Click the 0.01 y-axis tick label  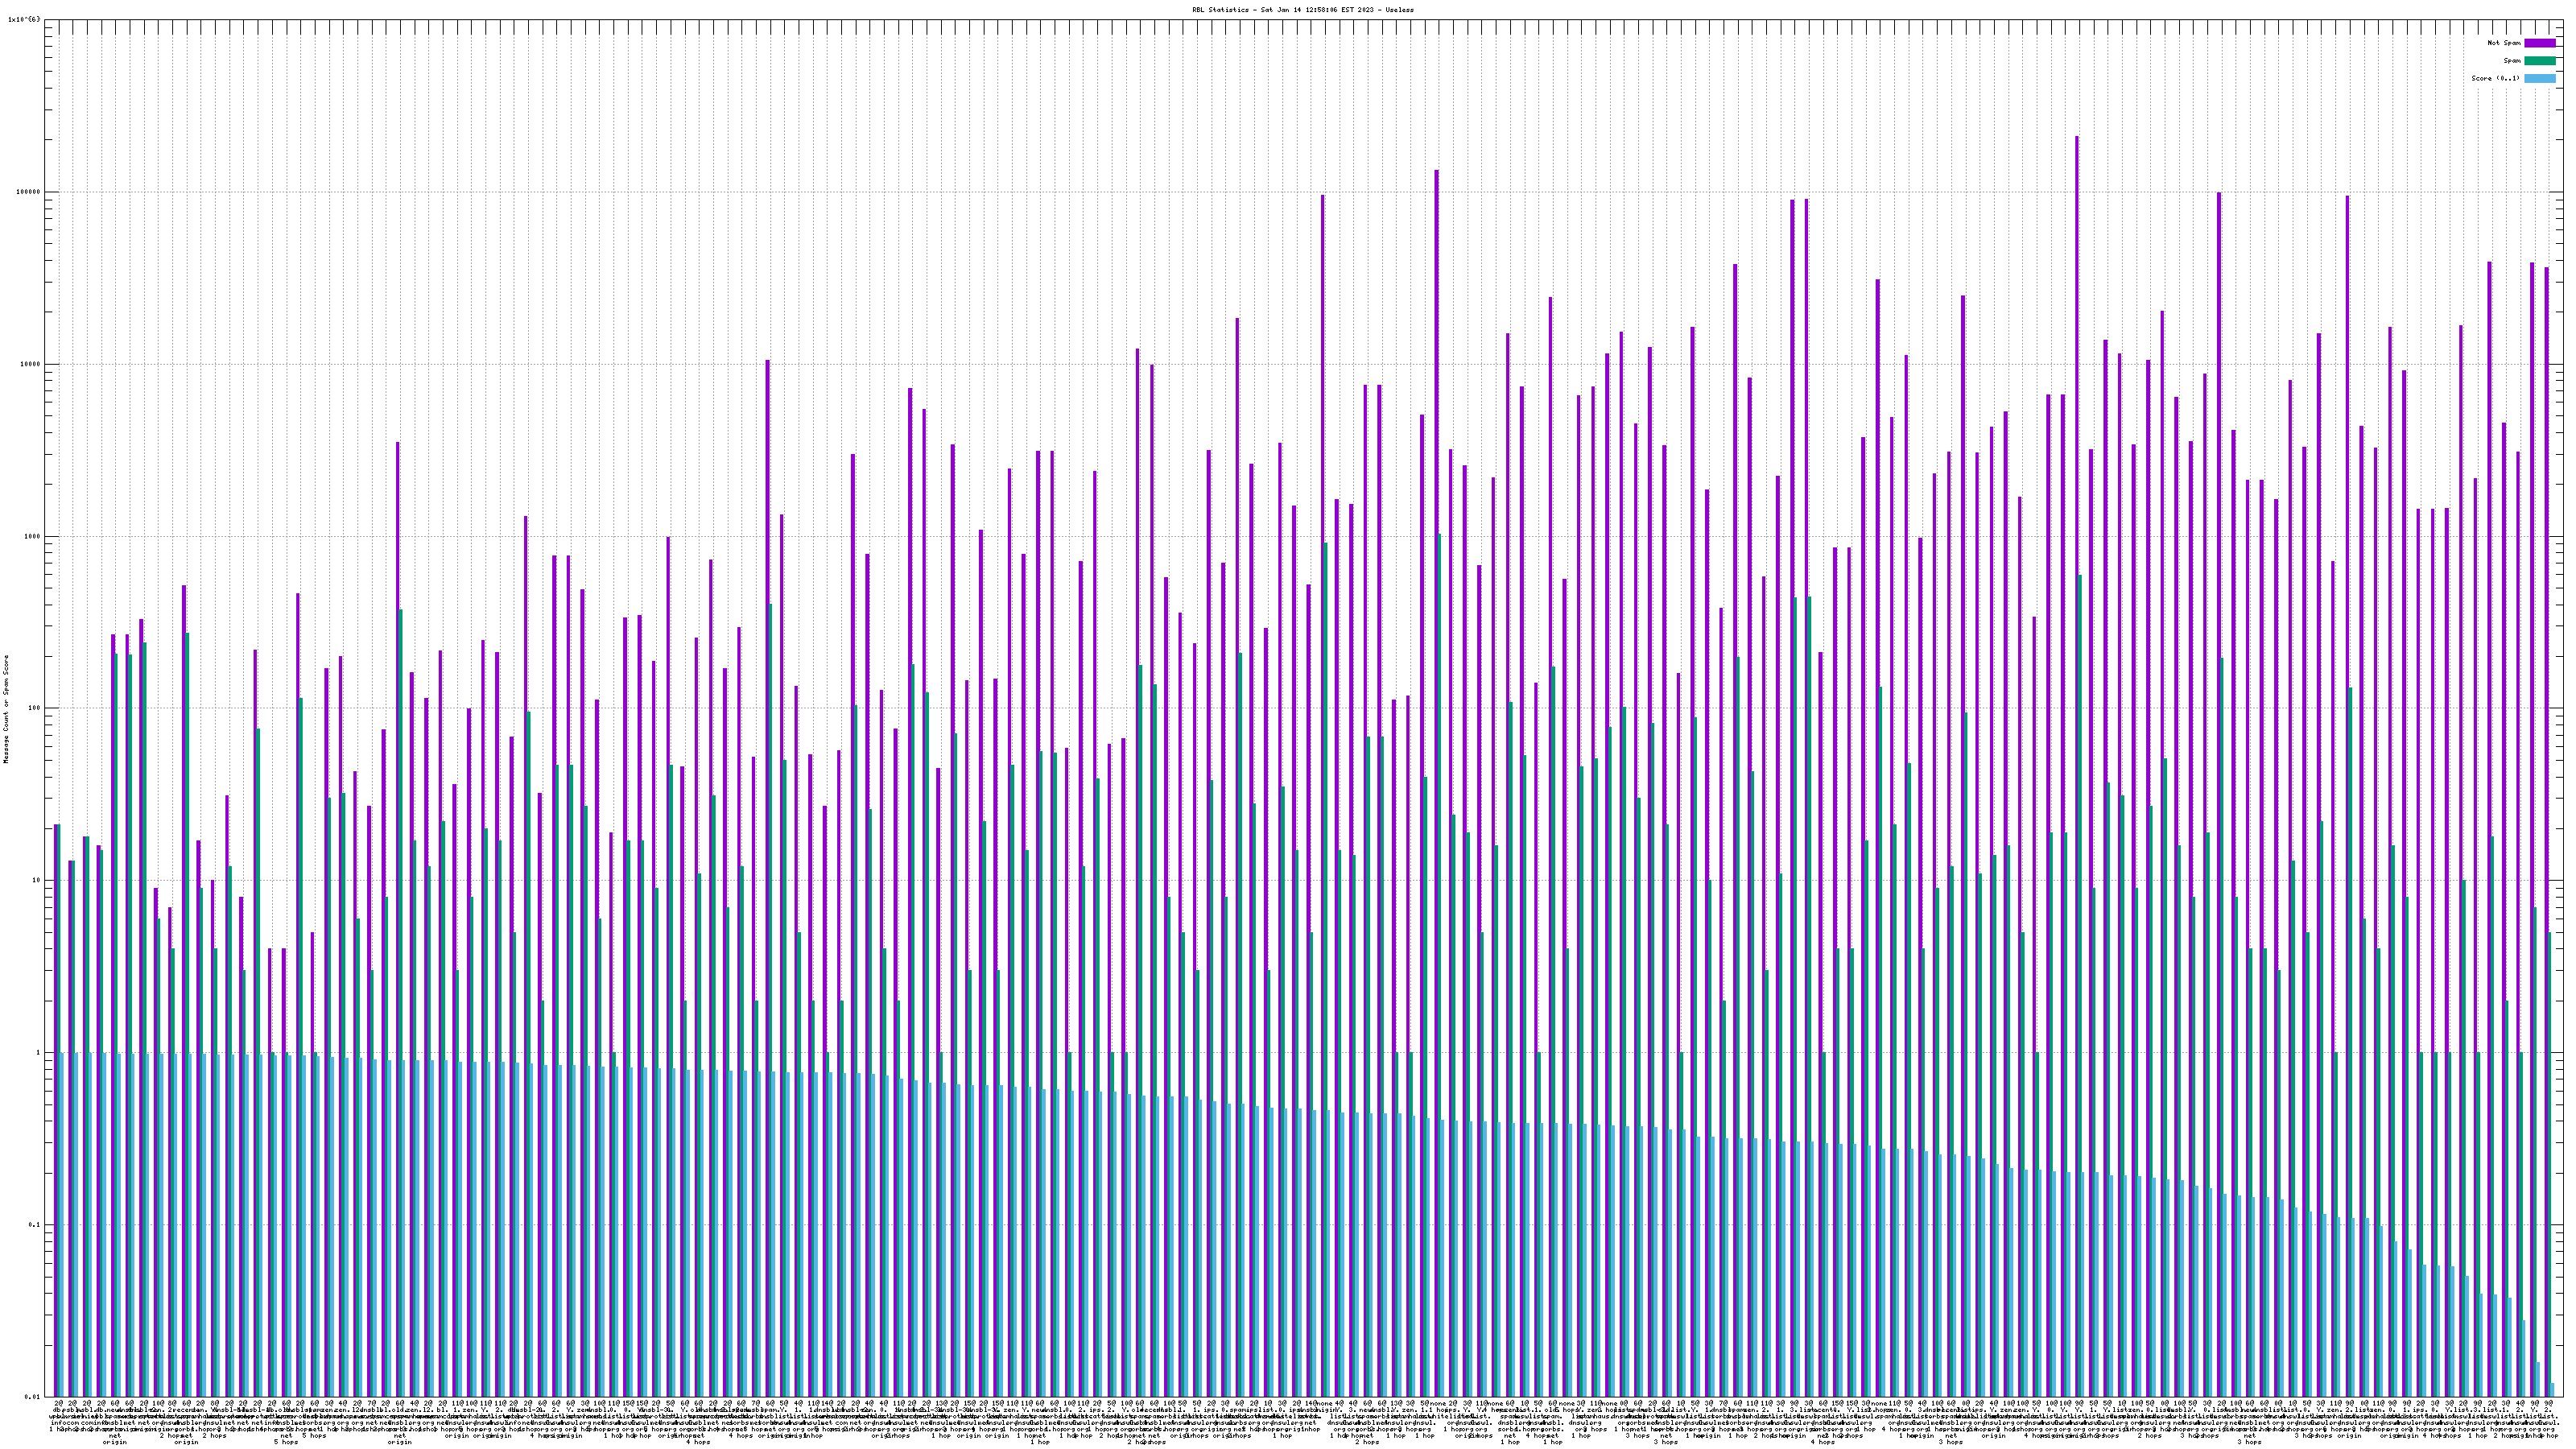34,1396
